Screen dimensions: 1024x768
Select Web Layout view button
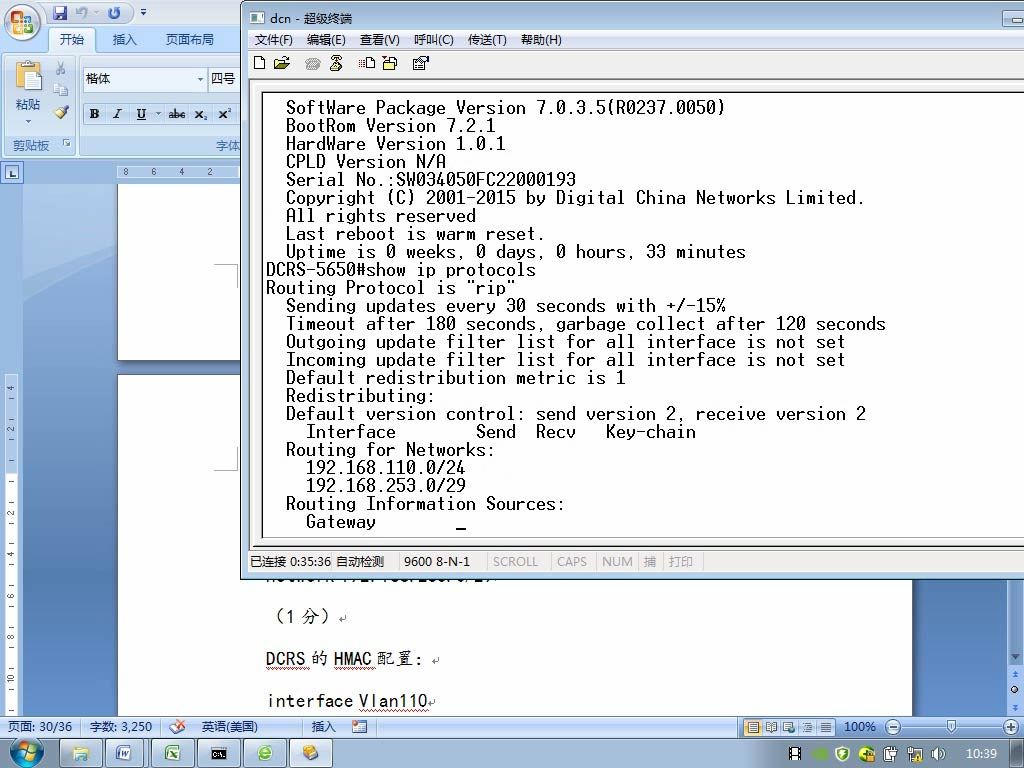coord(789,727)
